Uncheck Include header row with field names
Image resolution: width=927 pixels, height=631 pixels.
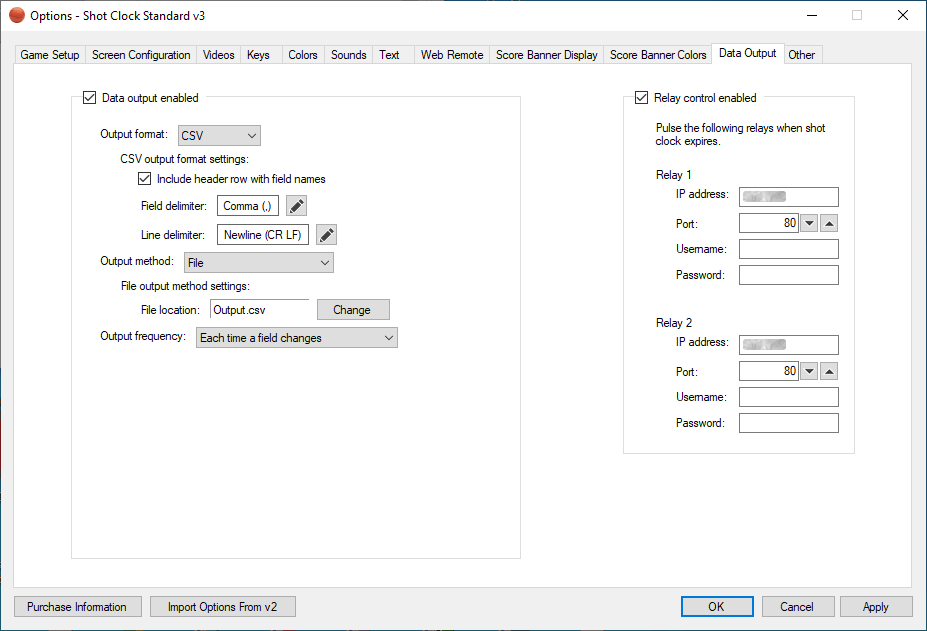click(145, 179)
